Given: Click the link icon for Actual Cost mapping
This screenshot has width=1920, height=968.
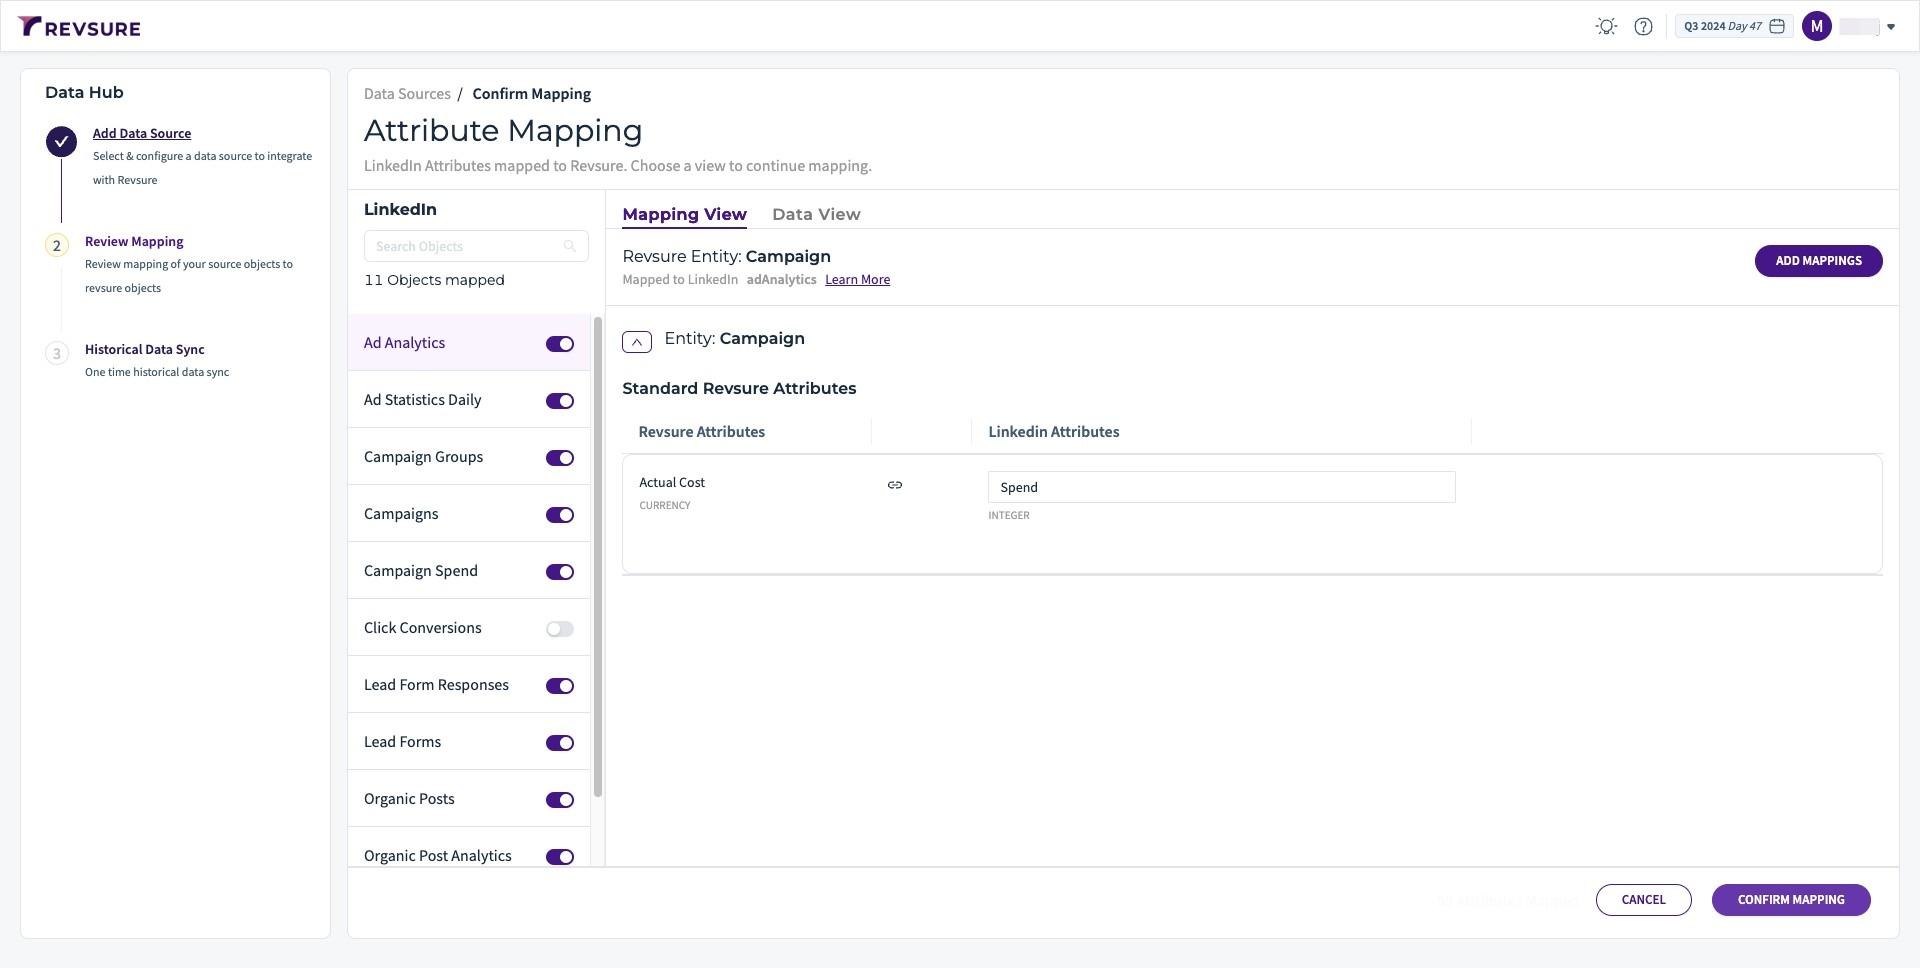Looking at the screenshot, I should [x=895, y=485].
